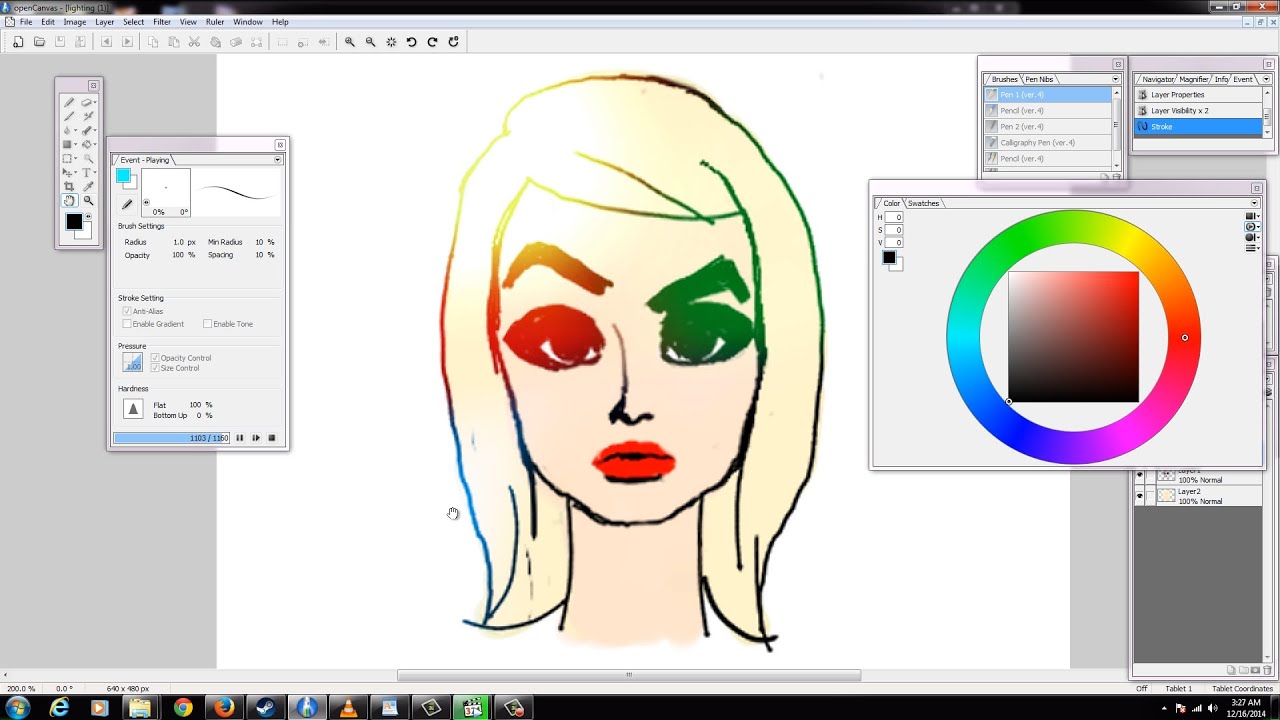Select the Hand tool in the toolbox

tap(69, 200)
